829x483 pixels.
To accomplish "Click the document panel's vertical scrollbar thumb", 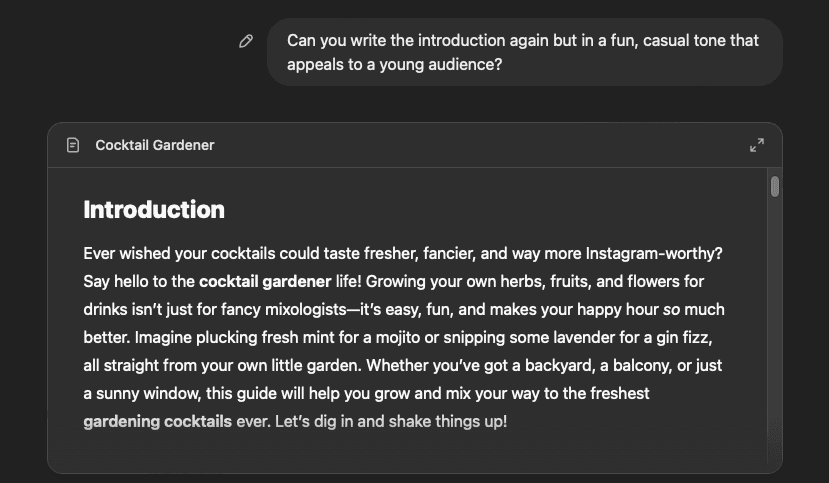I will pyautogui.click(x=775, y=186).
